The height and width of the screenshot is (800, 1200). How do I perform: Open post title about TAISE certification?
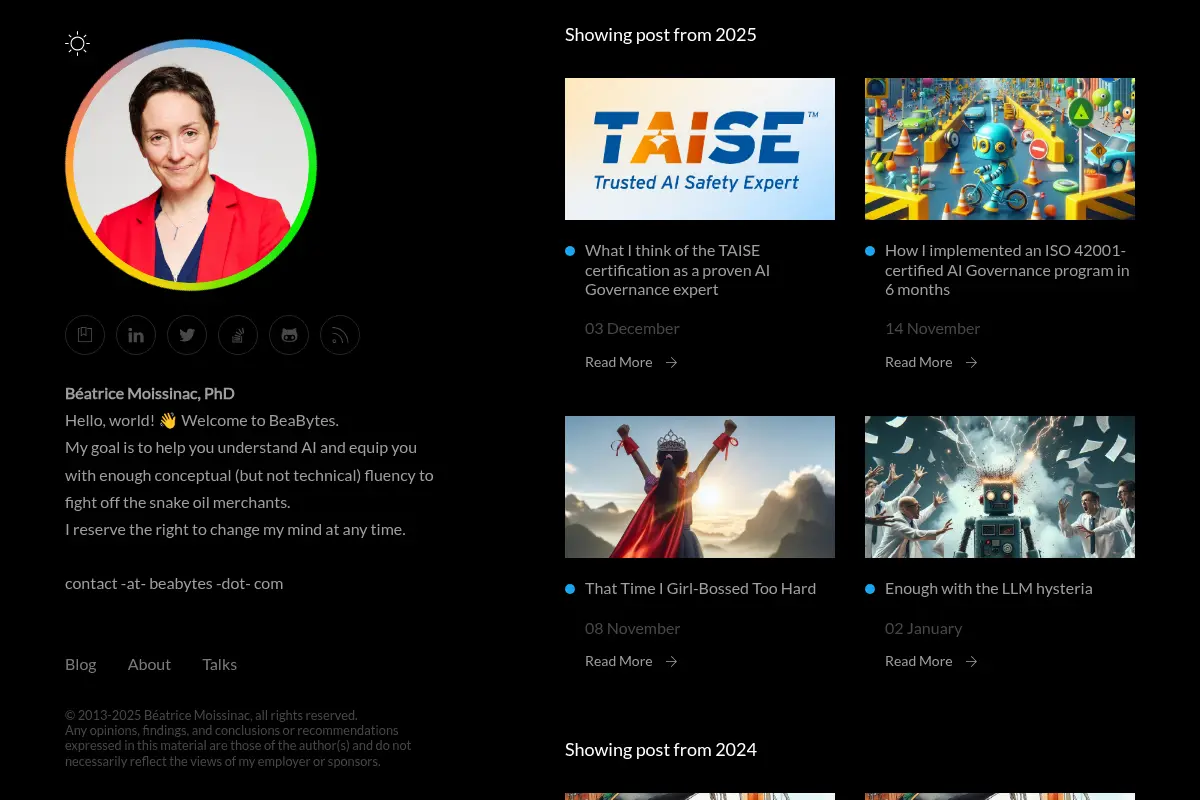[678, 270]
